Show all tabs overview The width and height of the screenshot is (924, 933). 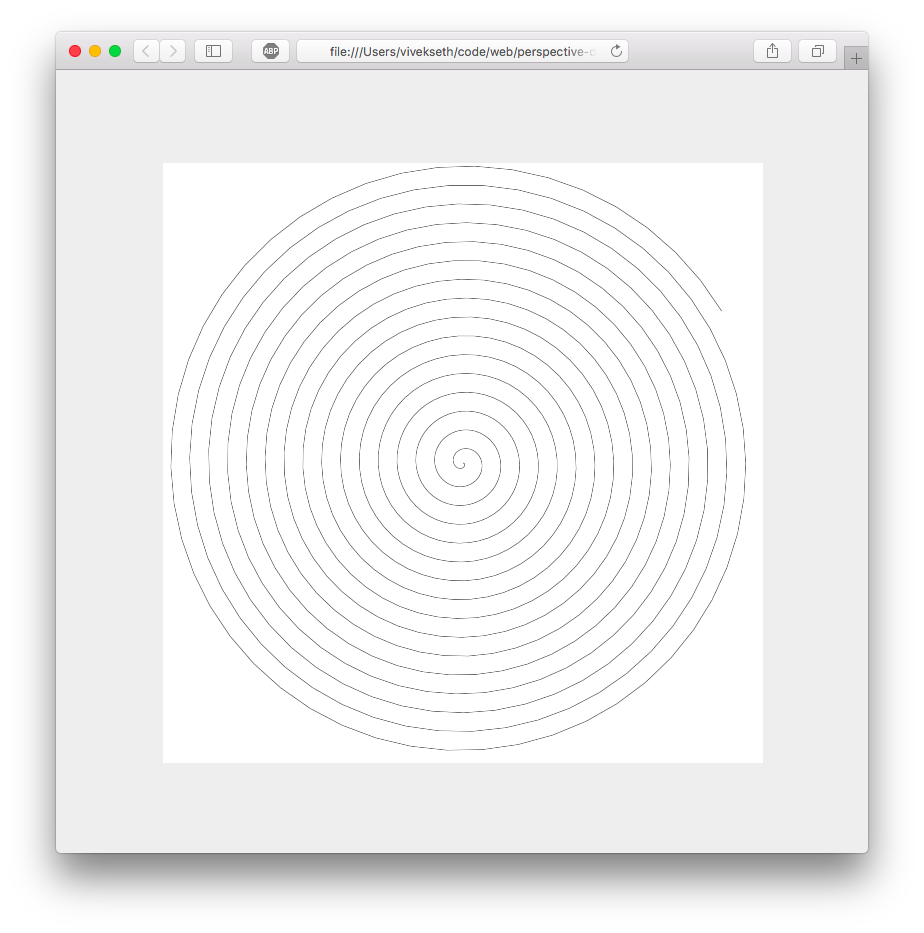(x=817, y=51)
